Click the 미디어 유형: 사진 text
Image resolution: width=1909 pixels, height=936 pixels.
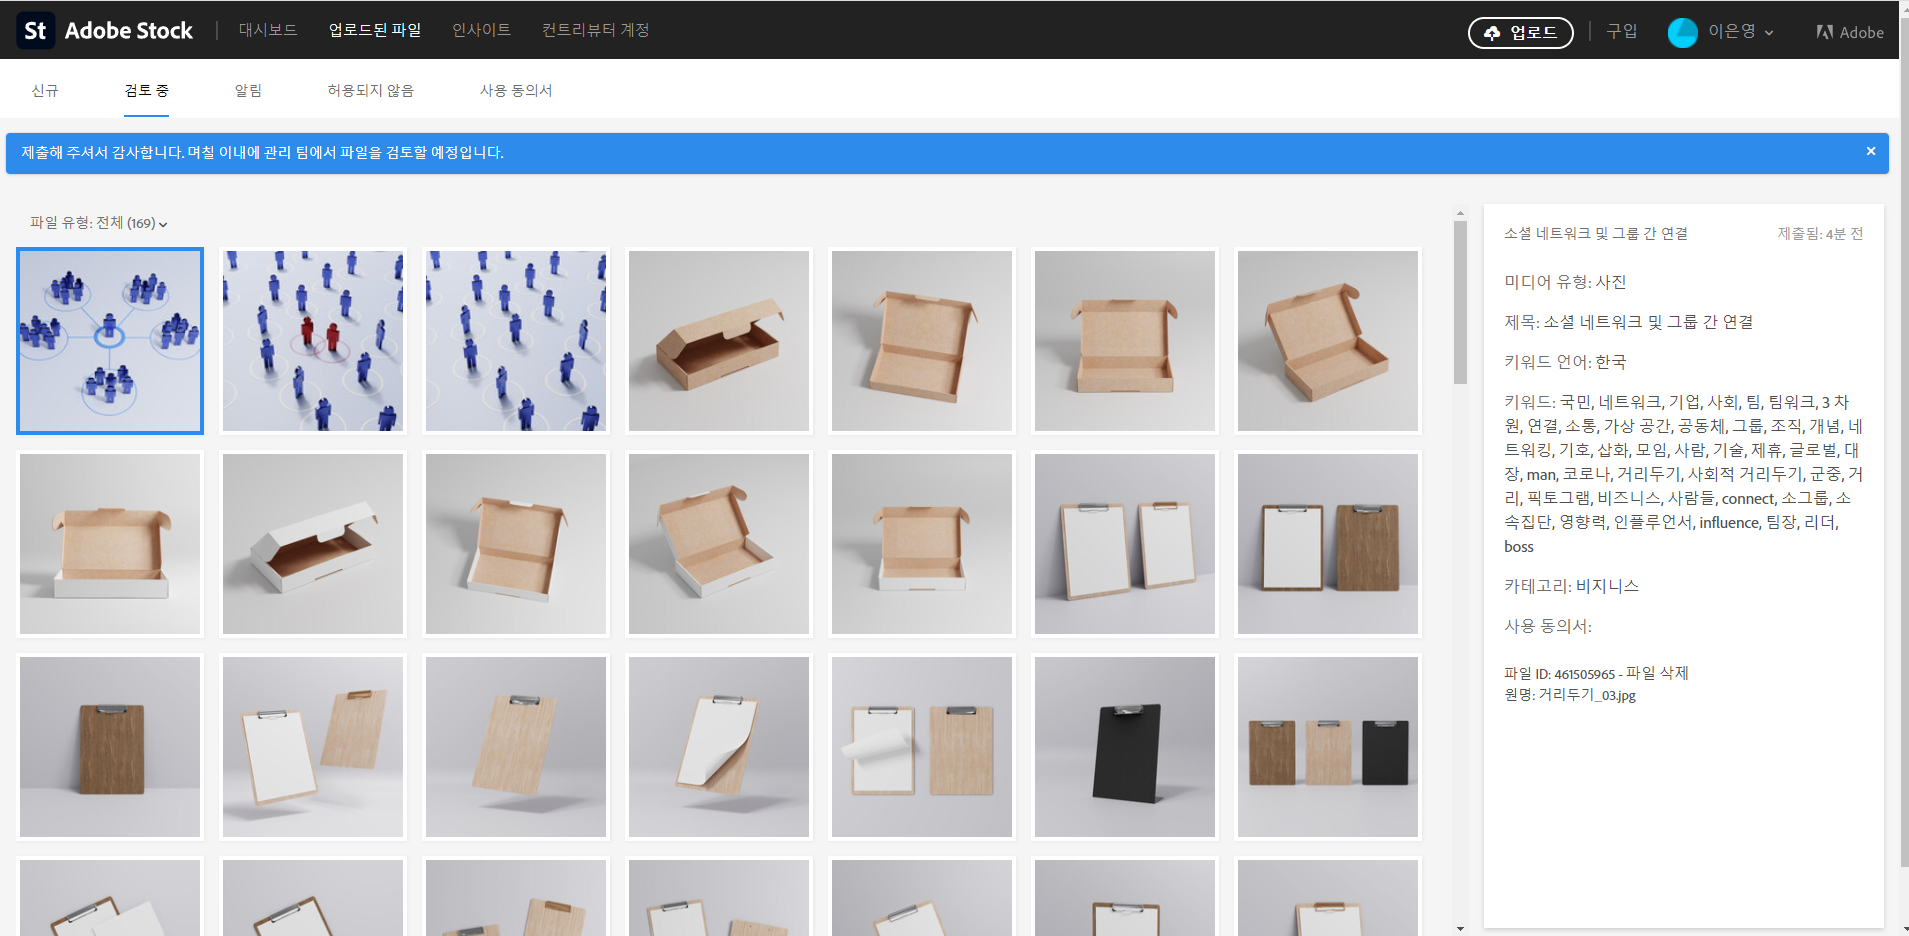(x=1565, y=282)
